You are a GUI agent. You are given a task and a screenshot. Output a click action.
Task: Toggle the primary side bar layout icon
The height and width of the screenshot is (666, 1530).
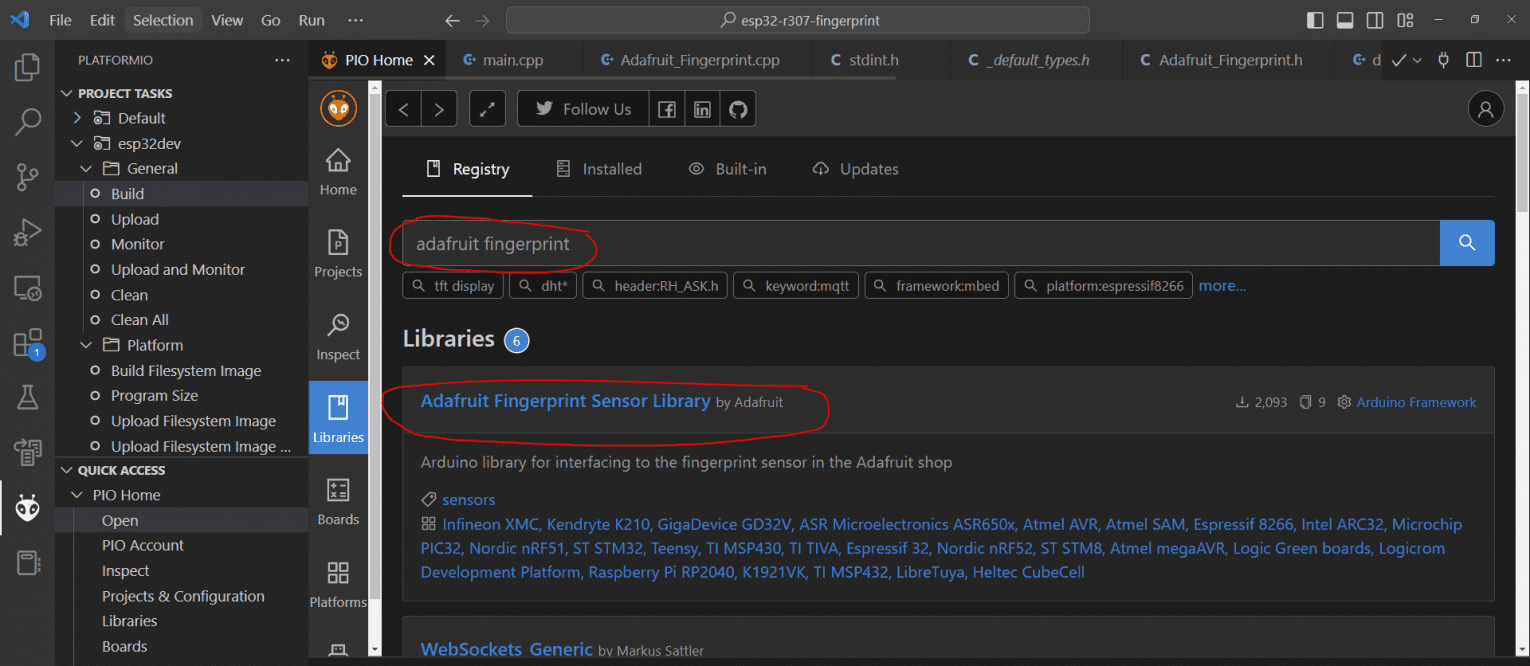(1315, 20)
